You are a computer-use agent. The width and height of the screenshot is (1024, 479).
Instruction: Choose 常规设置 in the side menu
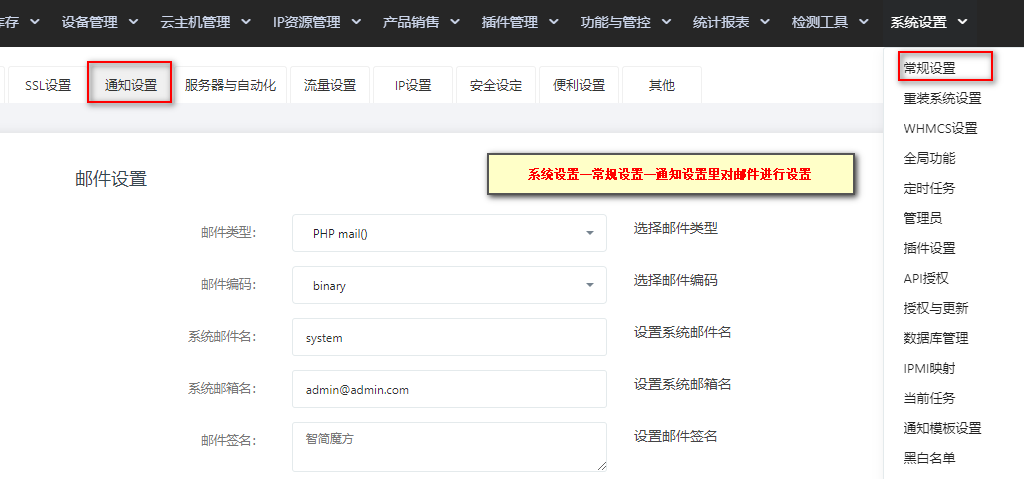tap(929, 68)
